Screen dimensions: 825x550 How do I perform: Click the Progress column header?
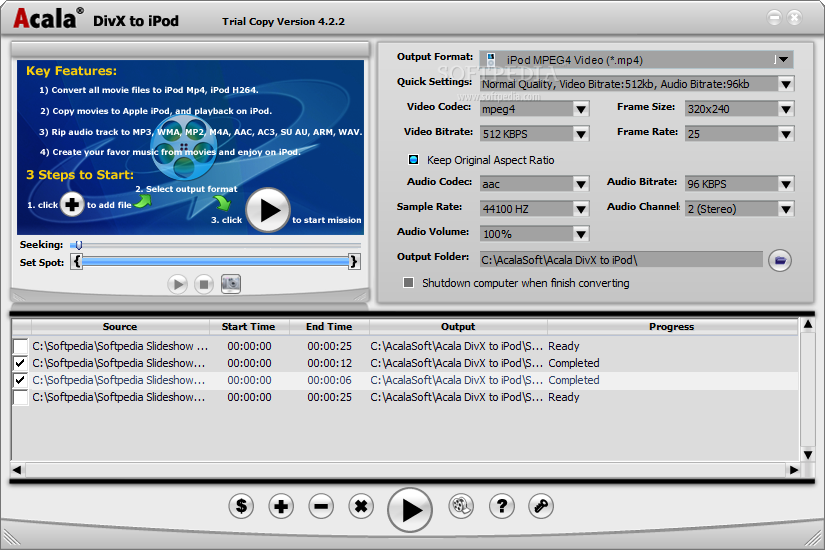[672, 327]
